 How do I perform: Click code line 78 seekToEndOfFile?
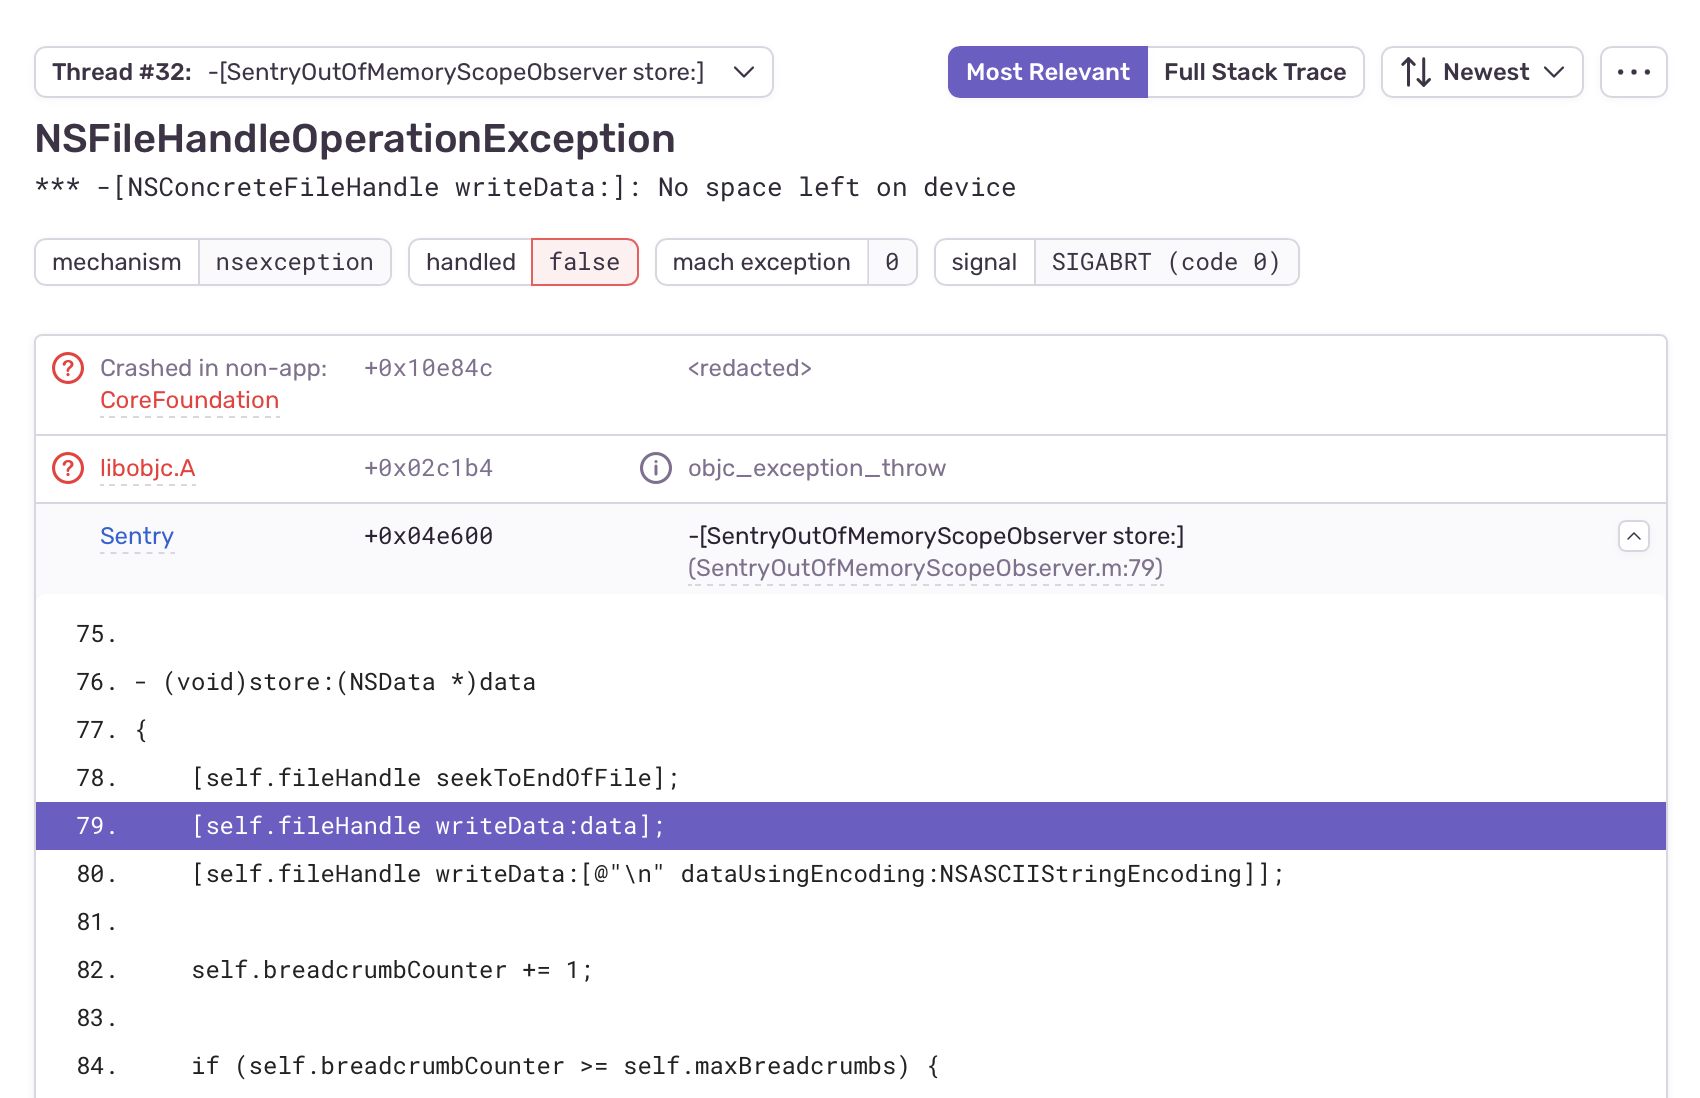[x=851, y=778]
